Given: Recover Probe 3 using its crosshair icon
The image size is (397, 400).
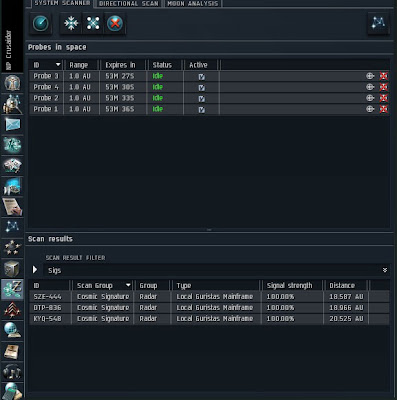Looking at the screenshot, I should click(370, 76).
